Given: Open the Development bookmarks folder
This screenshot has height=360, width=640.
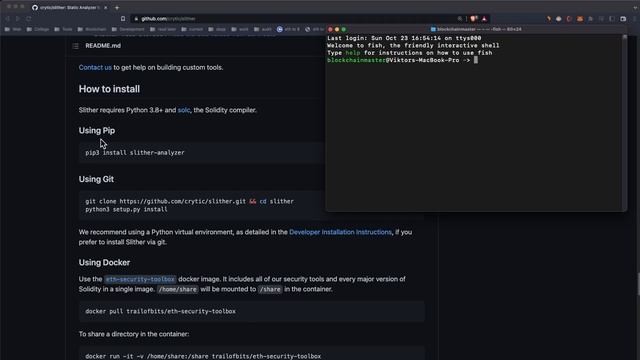Looking at the screenshot, I should [128, 29].
